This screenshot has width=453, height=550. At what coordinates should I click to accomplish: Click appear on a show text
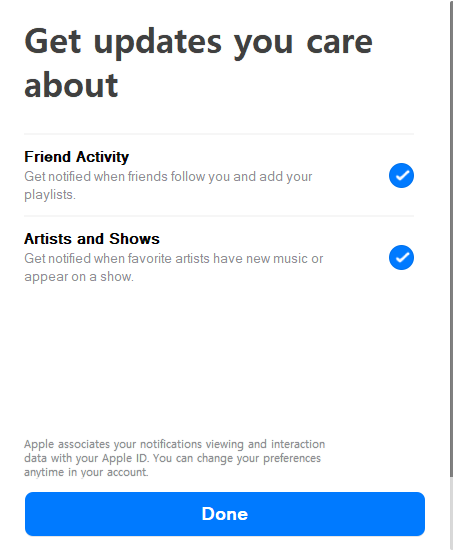click(79, 277)
